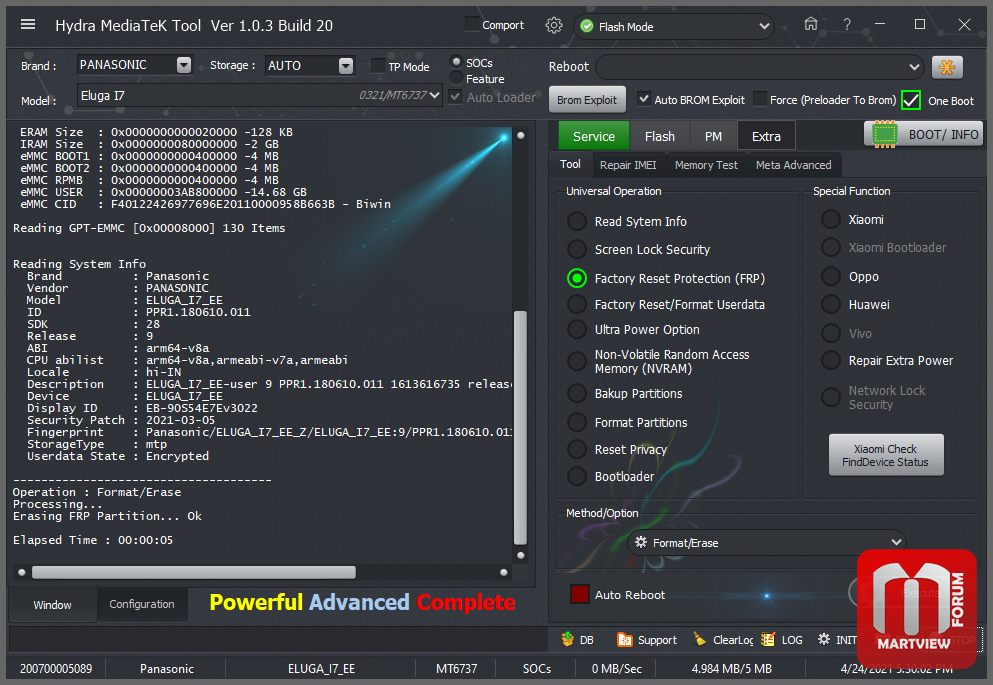This screenshot has width=993, height=685.
Task: Open the Repair IMEI tab
Action: (628, 165)
